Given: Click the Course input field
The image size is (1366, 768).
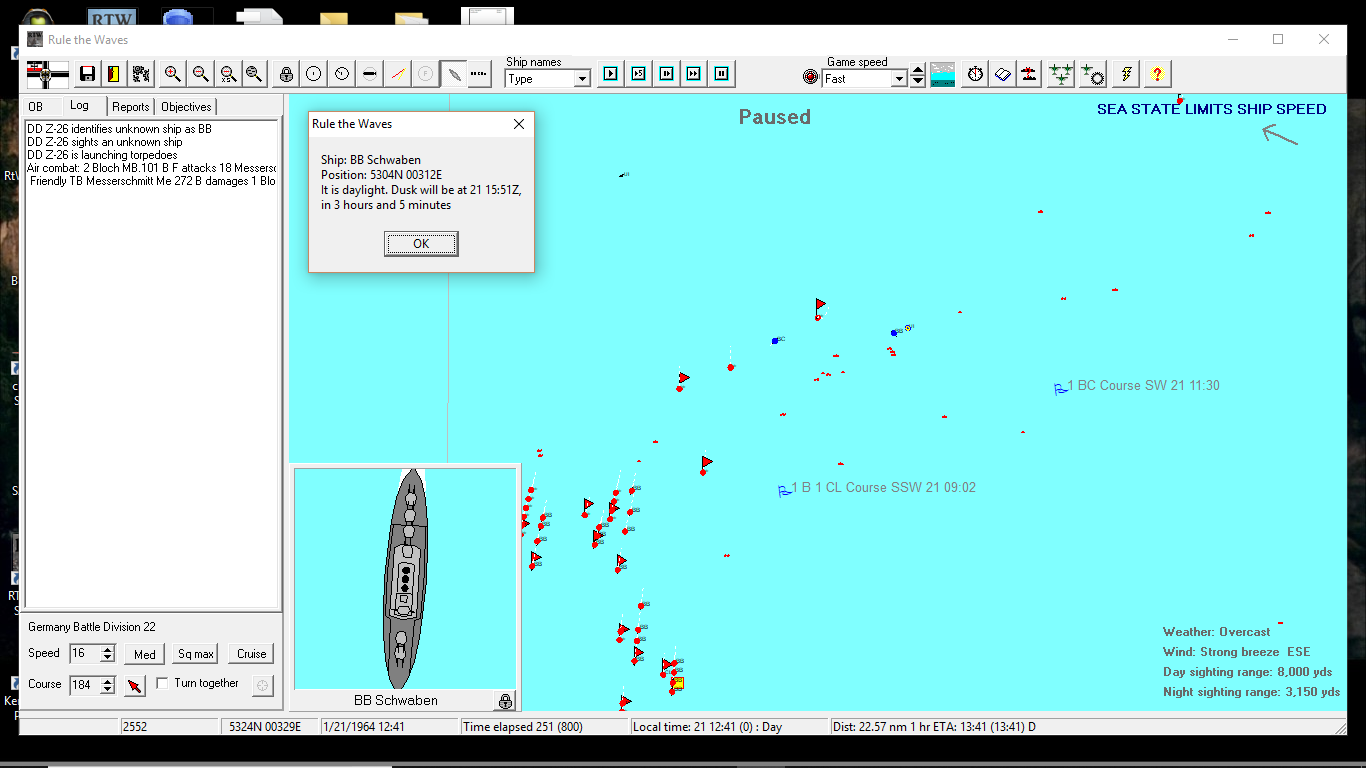Looking at the screenshot, I should (x=85, y=685).
